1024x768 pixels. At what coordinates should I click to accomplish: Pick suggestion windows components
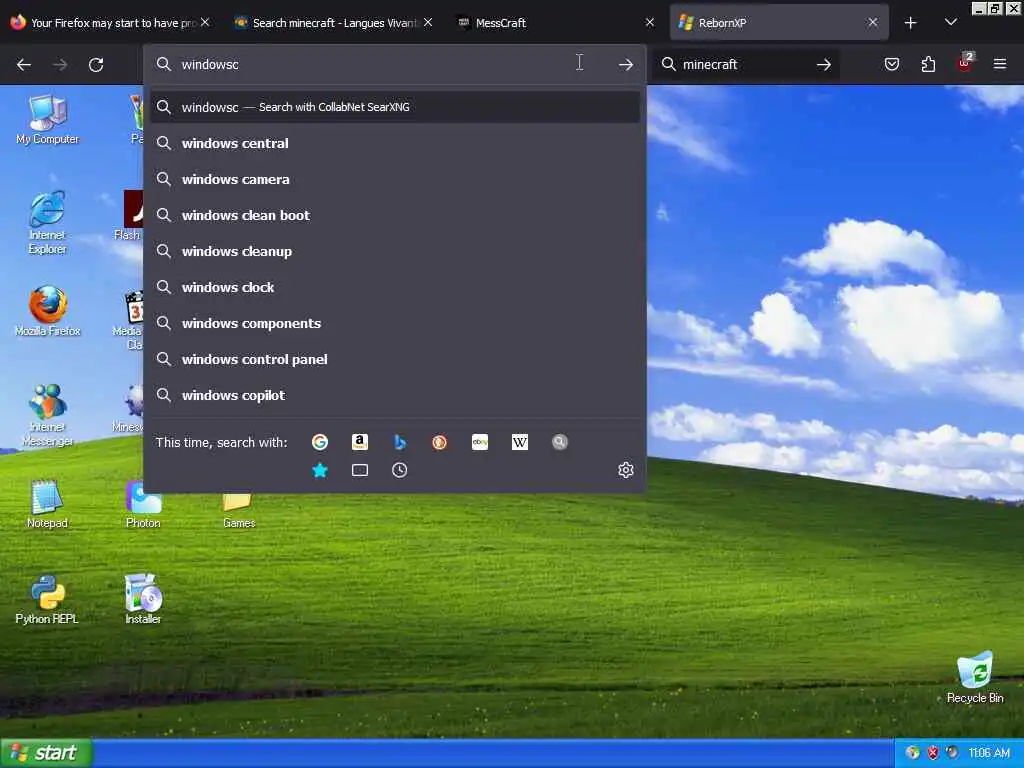pos(394,323)
